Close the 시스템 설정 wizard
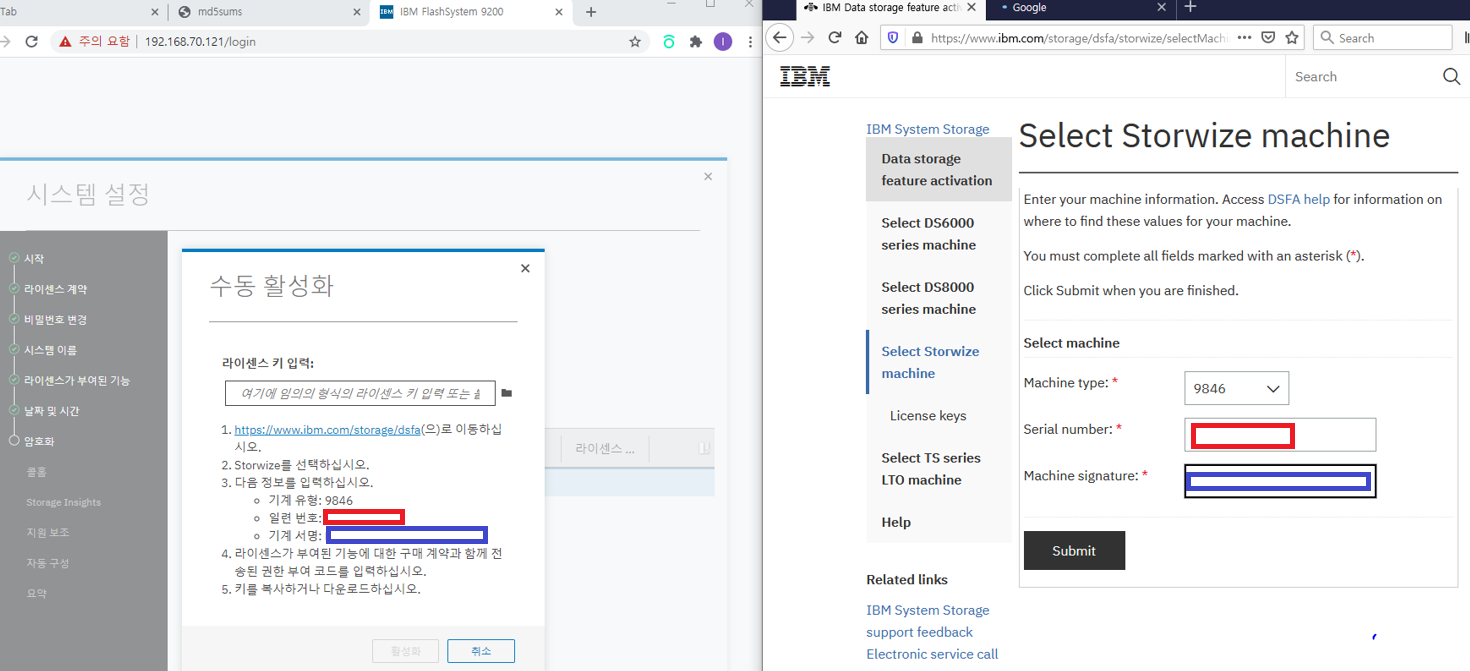 pyautogui.click(x=708, y=176)
